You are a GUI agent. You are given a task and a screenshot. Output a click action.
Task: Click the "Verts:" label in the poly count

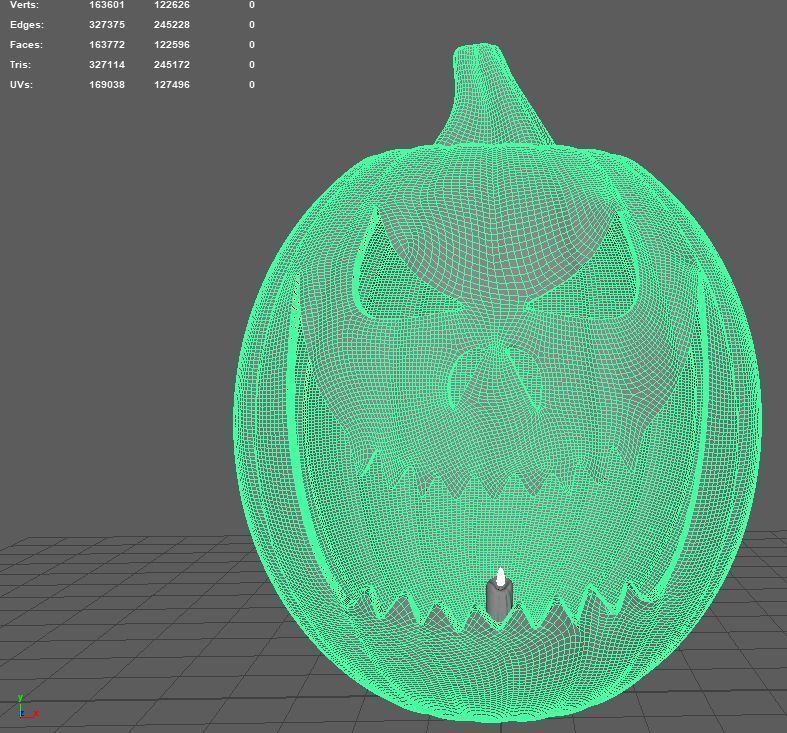point(24,5)
